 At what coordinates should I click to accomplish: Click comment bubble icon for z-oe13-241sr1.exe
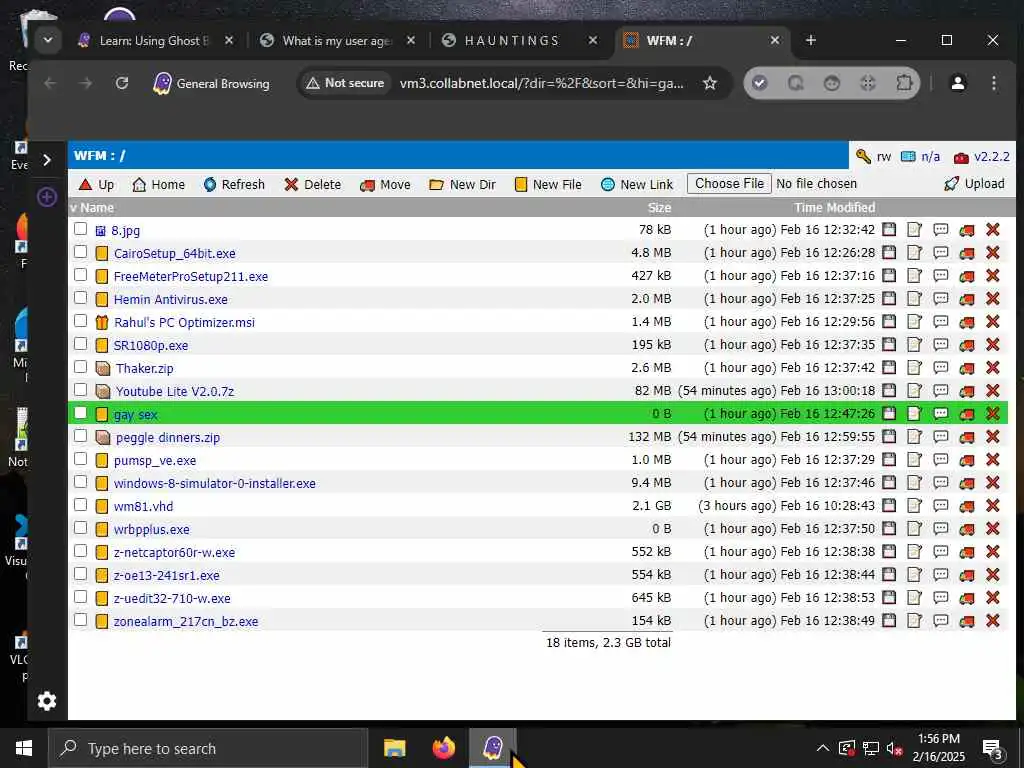click(940, 574)
